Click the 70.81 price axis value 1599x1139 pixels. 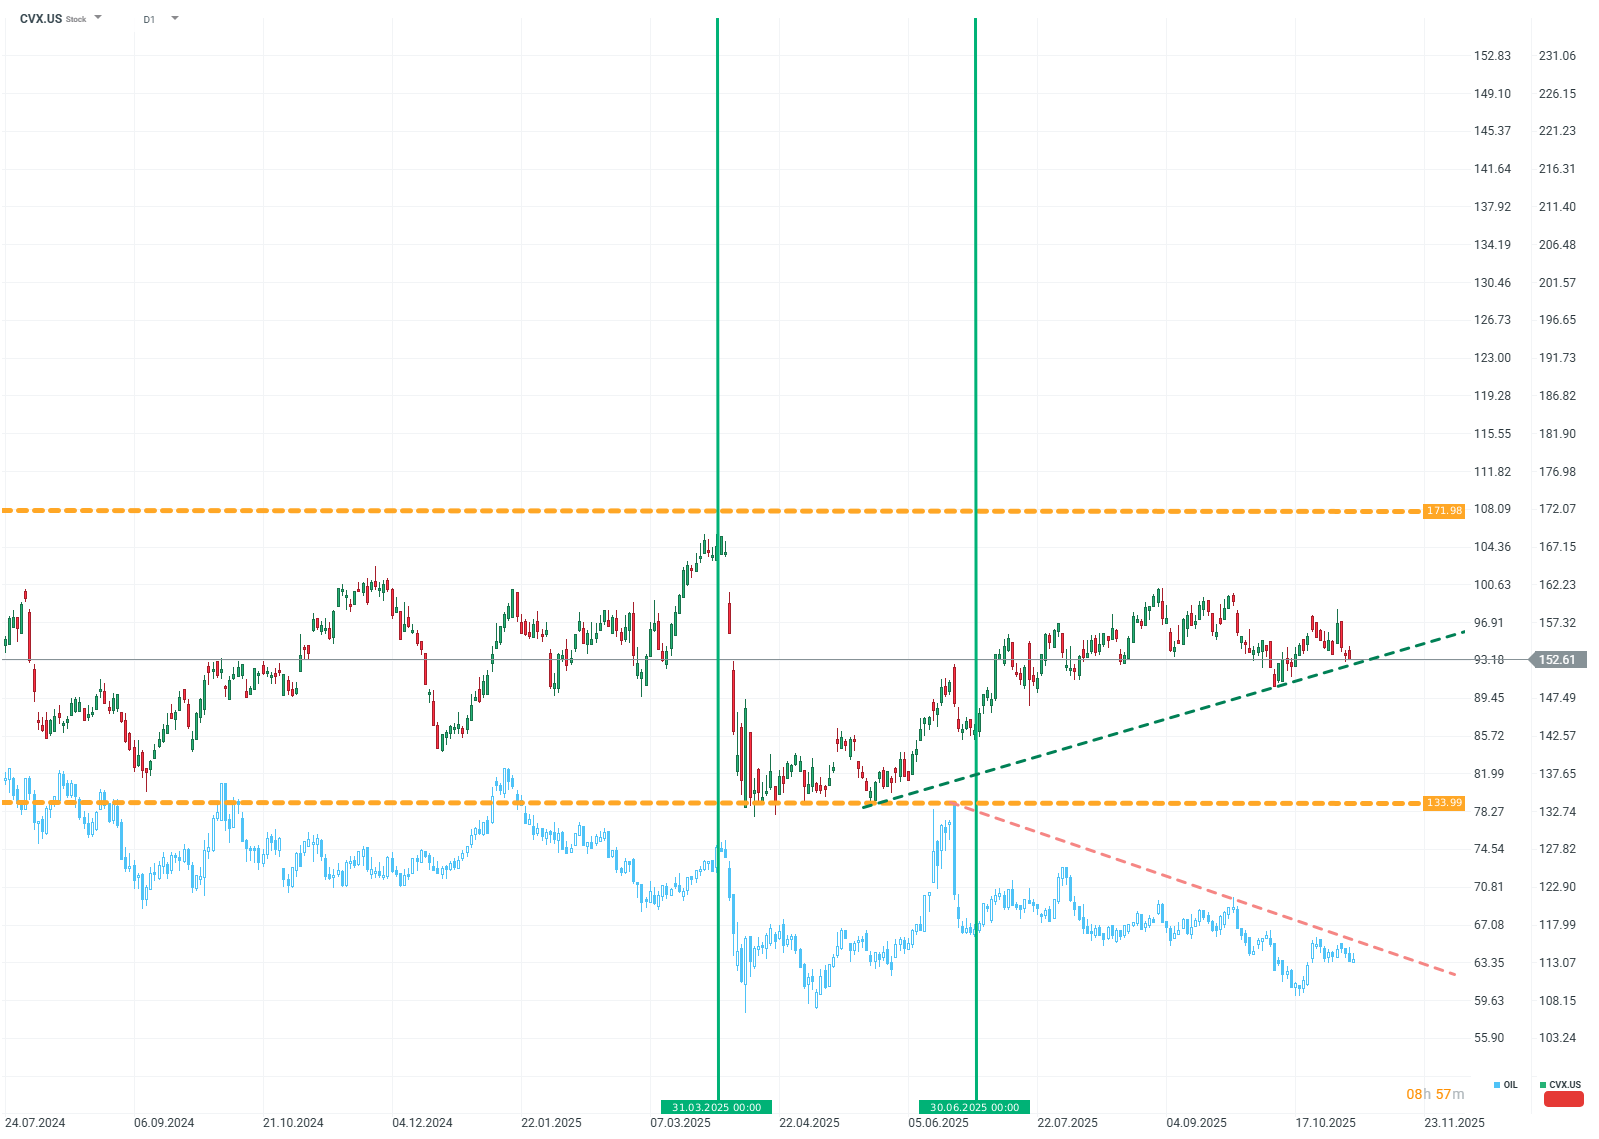click(x=1489, y=887)
